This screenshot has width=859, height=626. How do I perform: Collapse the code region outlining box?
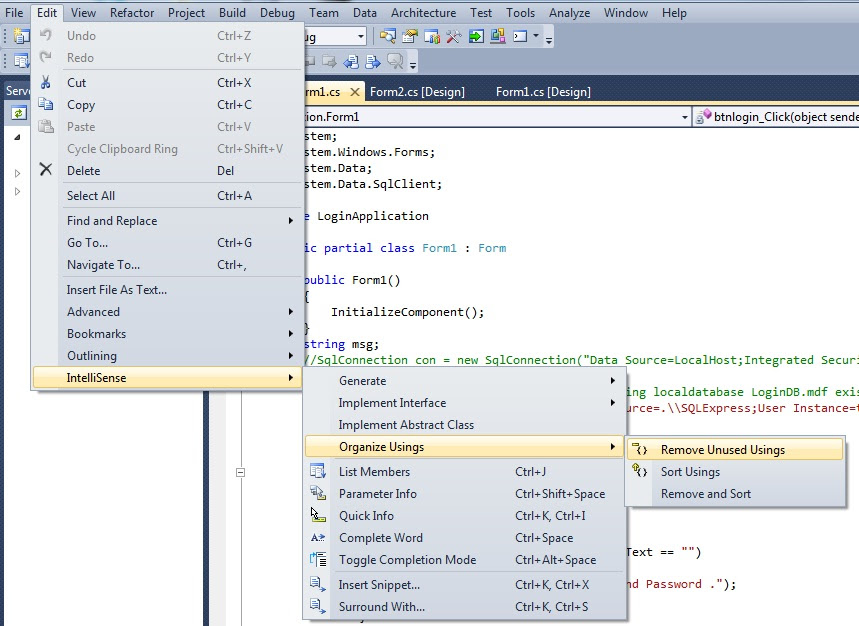coord(240,472)
